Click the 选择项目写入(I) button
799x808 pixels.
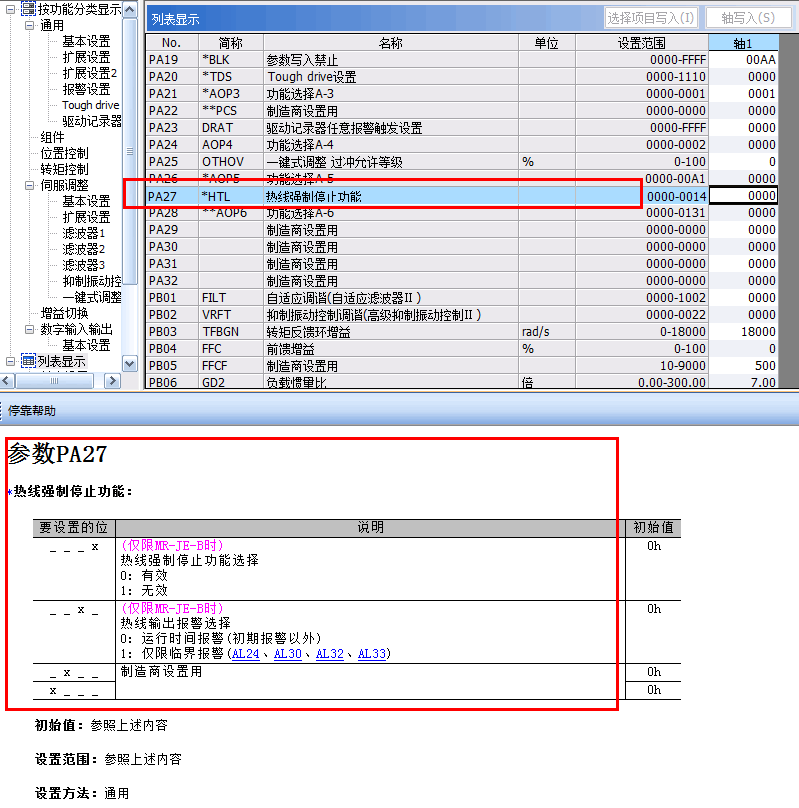651,17
